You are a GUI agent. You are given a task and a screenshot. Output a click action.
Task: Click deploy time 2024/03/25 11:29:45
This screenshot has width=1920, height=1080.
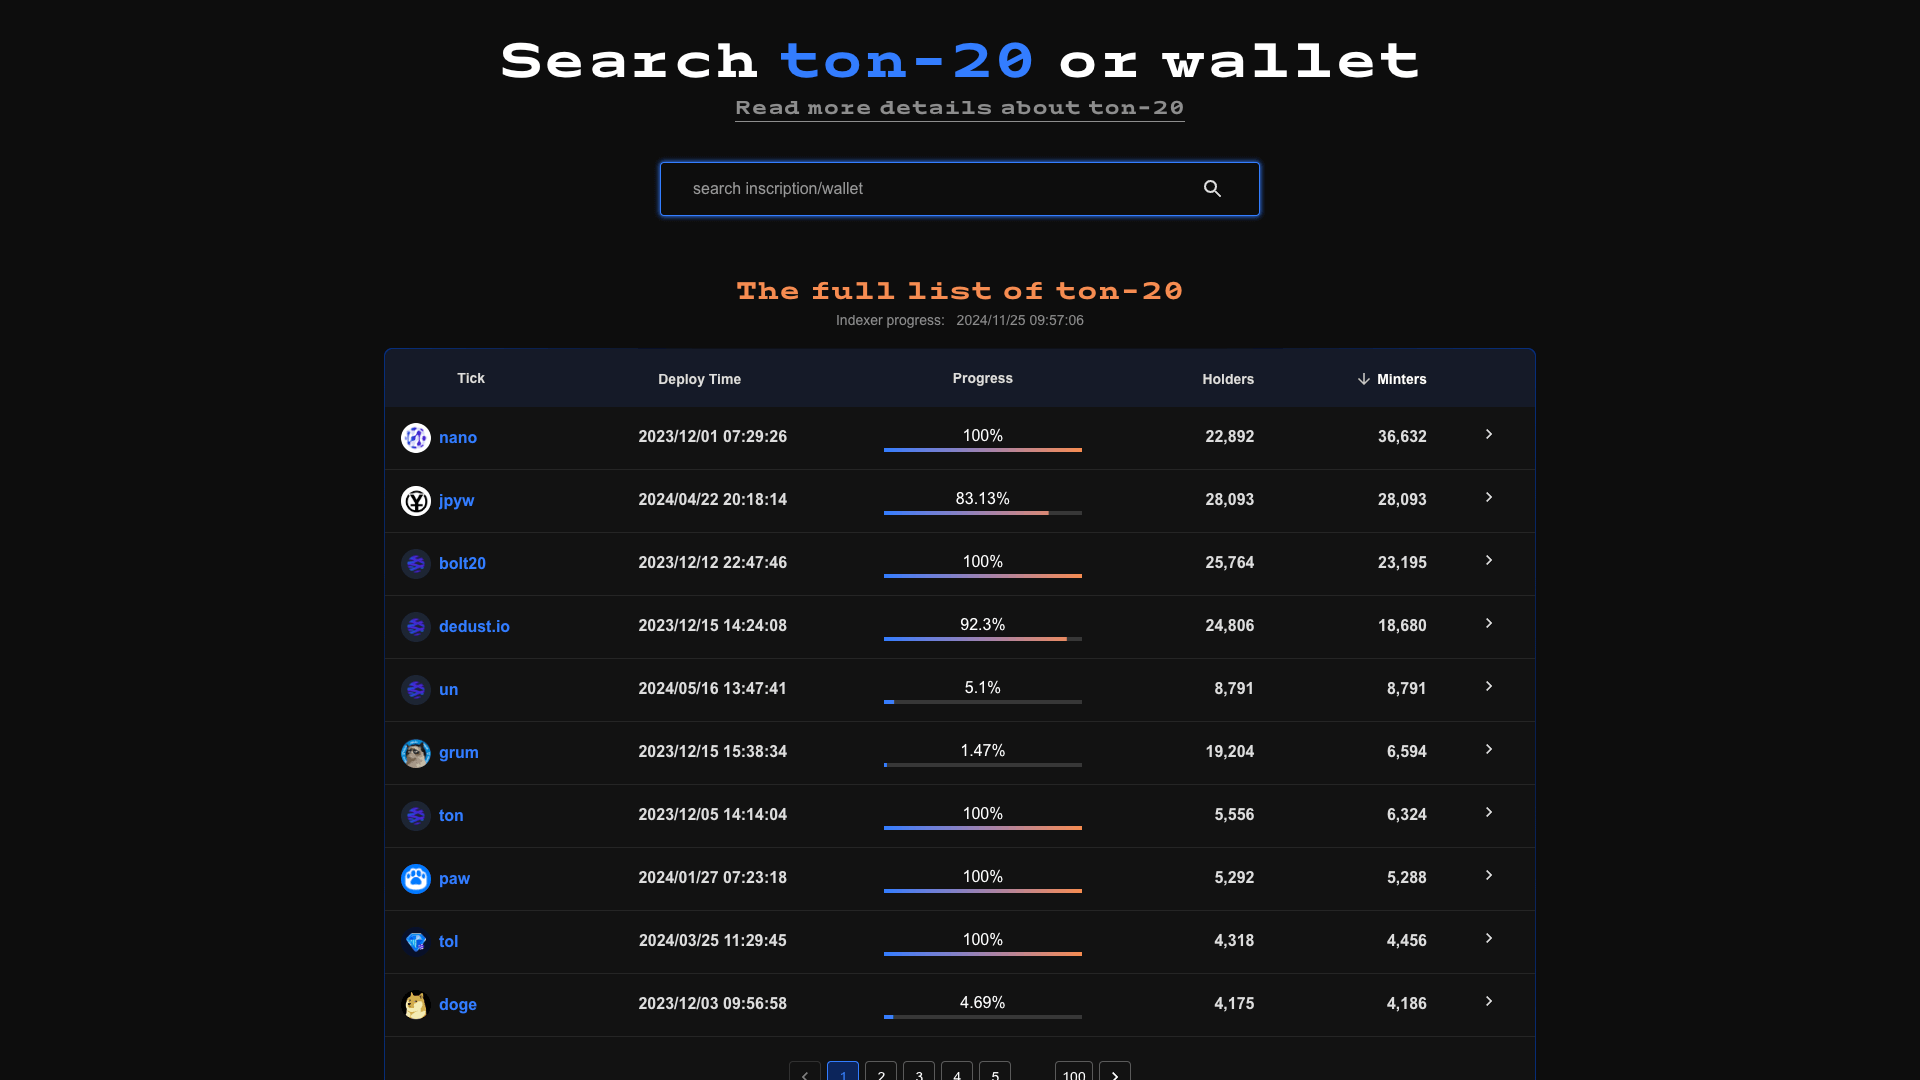[x=712, y=941]
